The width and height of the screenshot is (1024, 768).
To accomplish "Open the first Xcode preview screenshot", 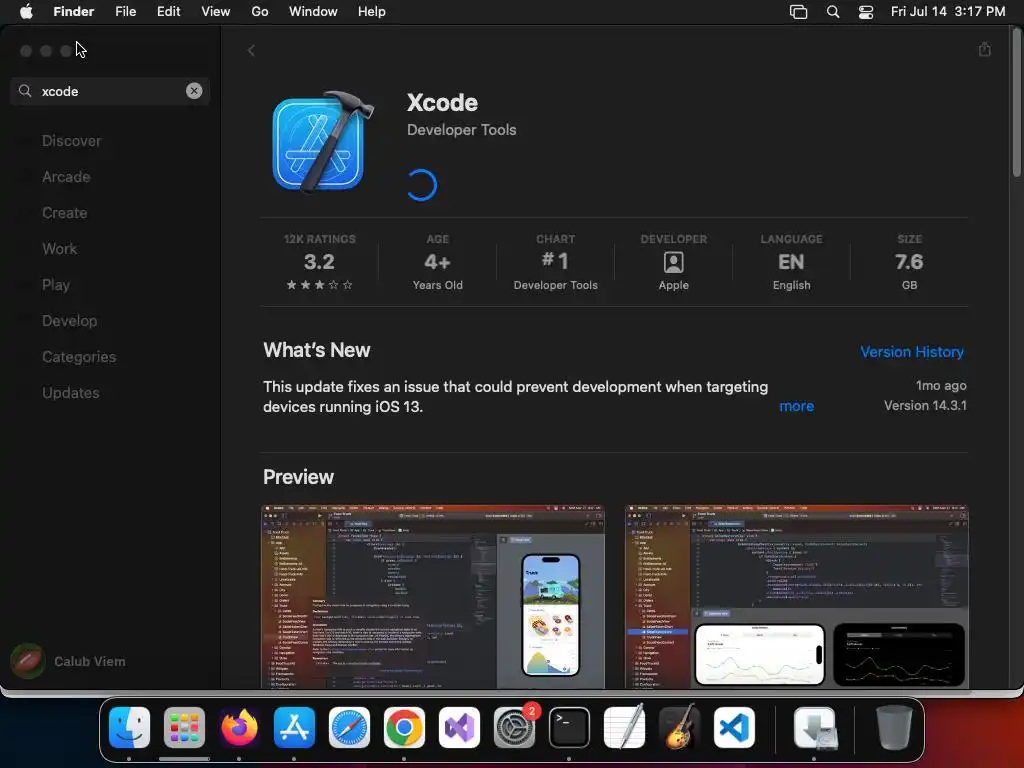I will [x=433, y=596].
